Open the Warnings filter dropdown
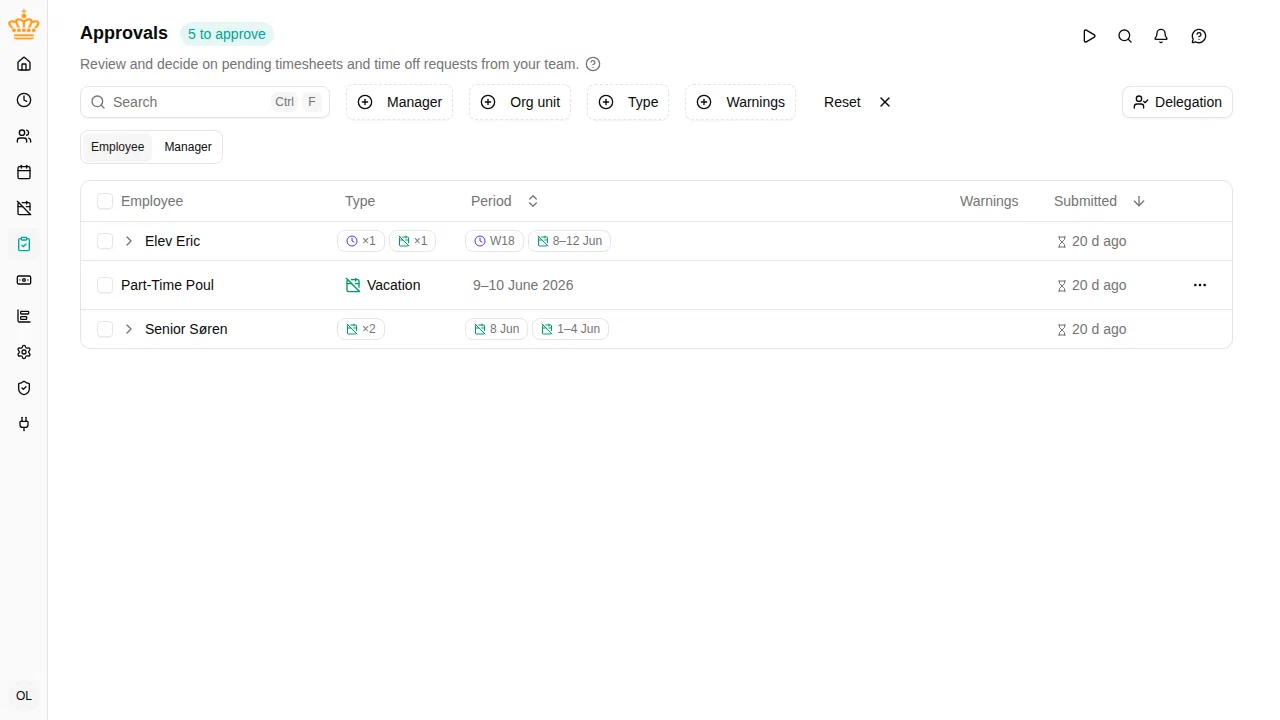This screenshot has width=1280, height=720. (x=740, y=102)
